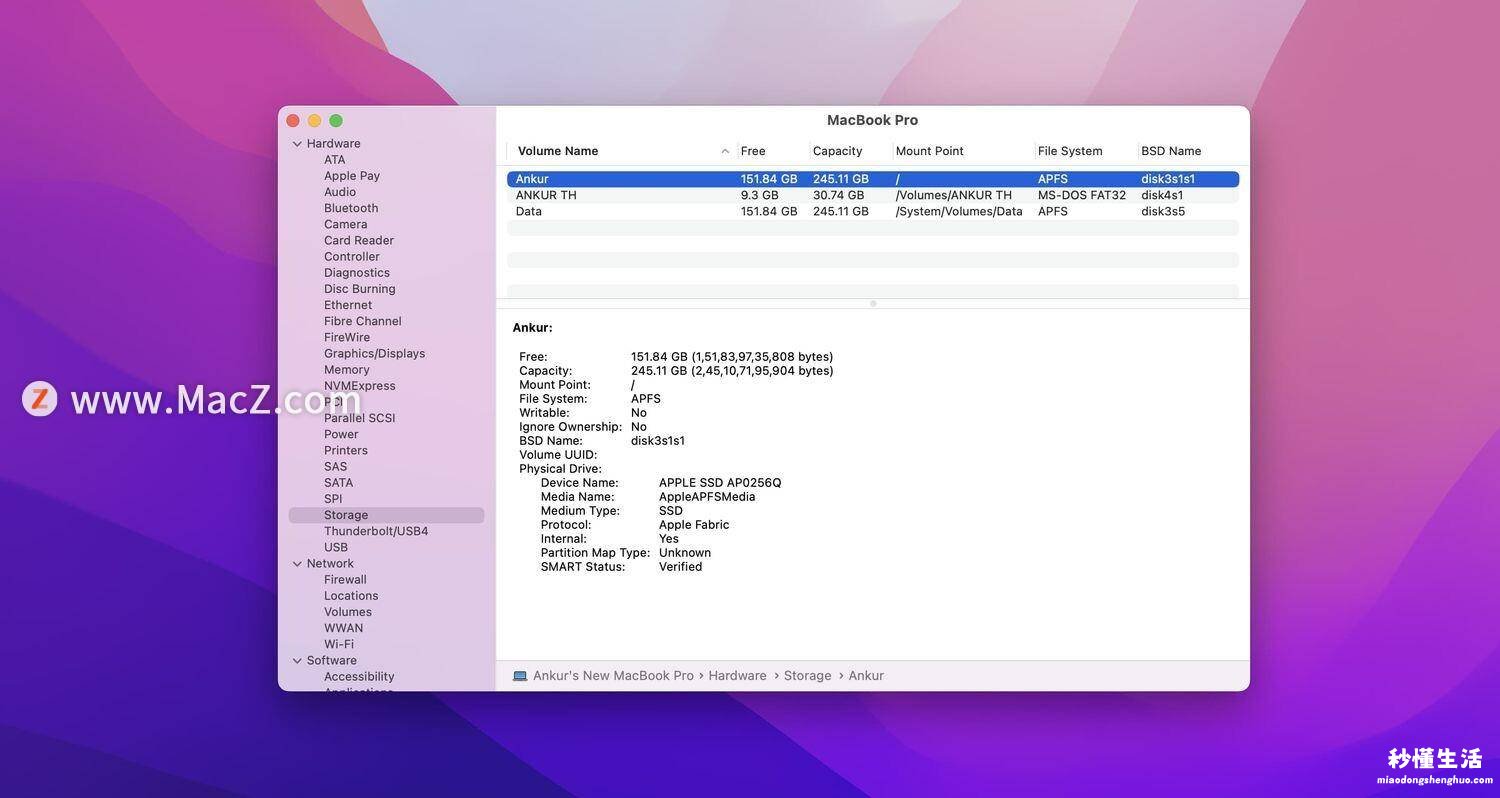
Task: Select Parallel SCSI in the sidebar
Action: coord(359,418)
